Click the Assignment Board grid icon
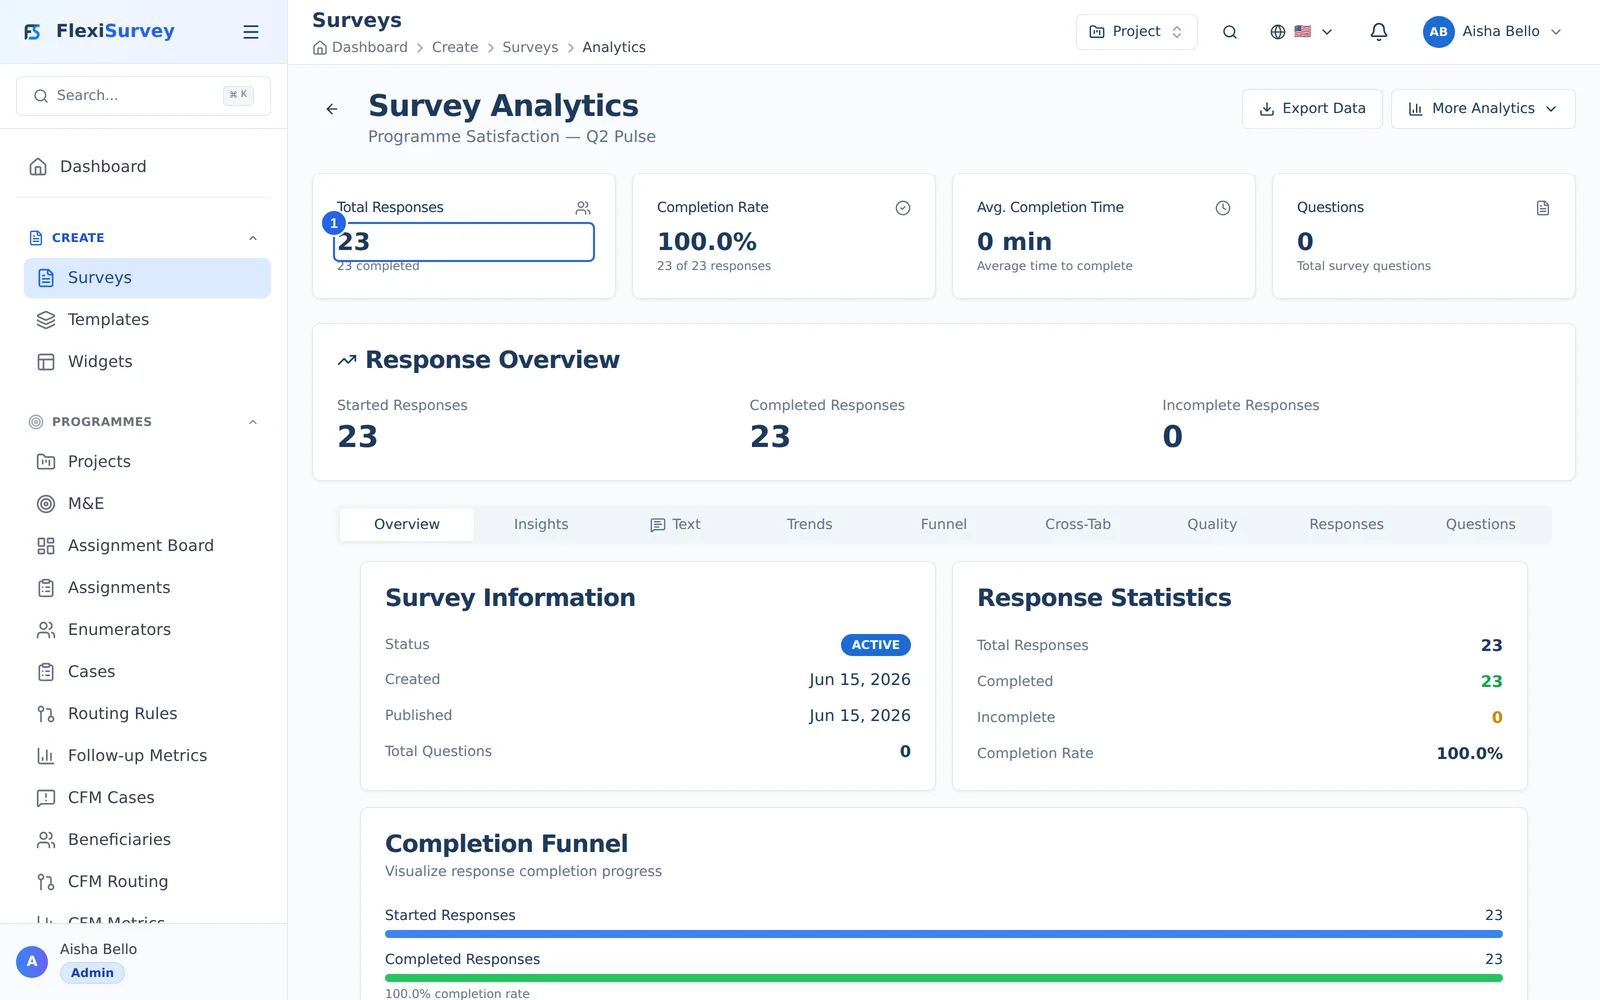This screenshot has height=1000, width=1600. pos(46,546)
